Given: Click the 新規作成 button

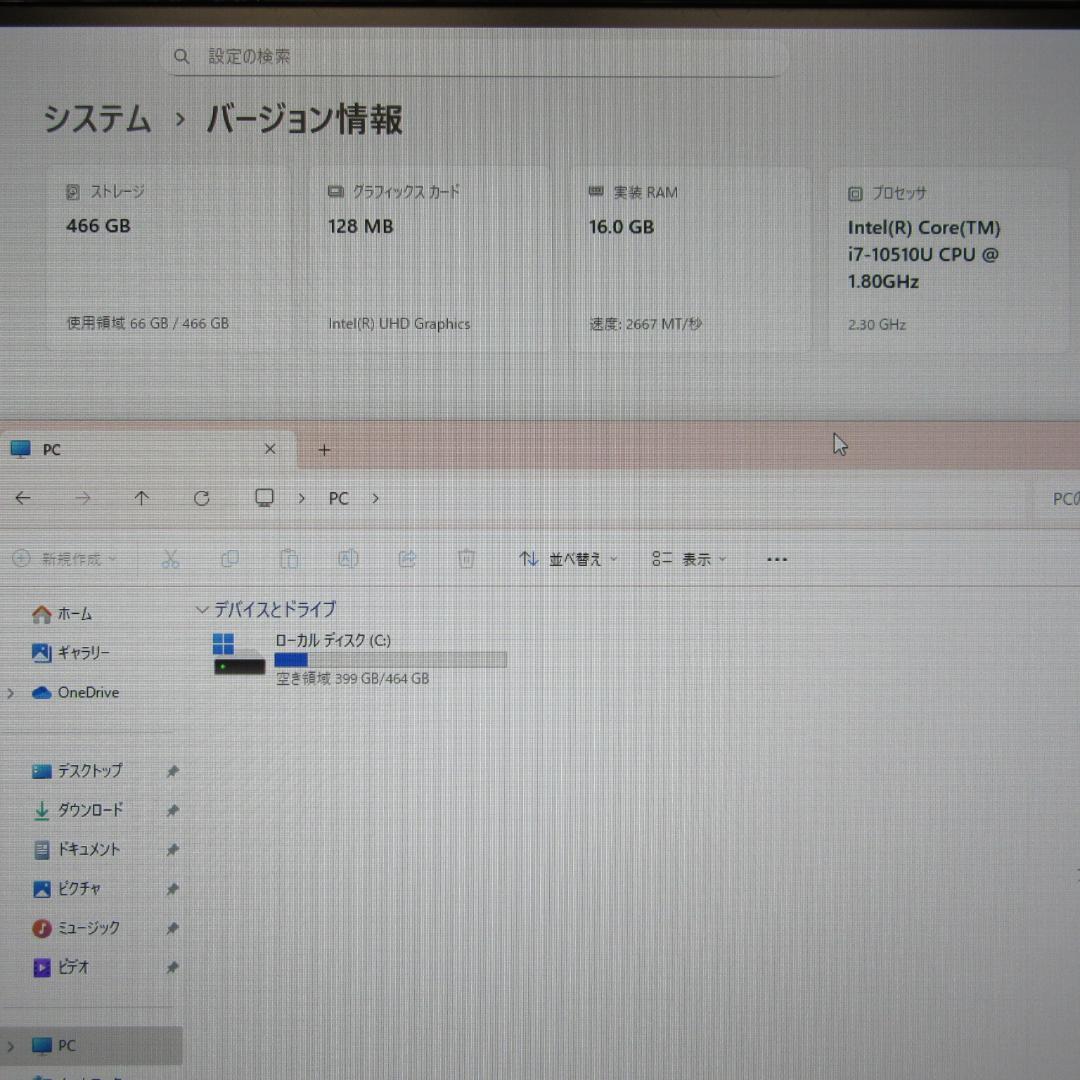Looking at the screenshot, I should tap(63, 559).
